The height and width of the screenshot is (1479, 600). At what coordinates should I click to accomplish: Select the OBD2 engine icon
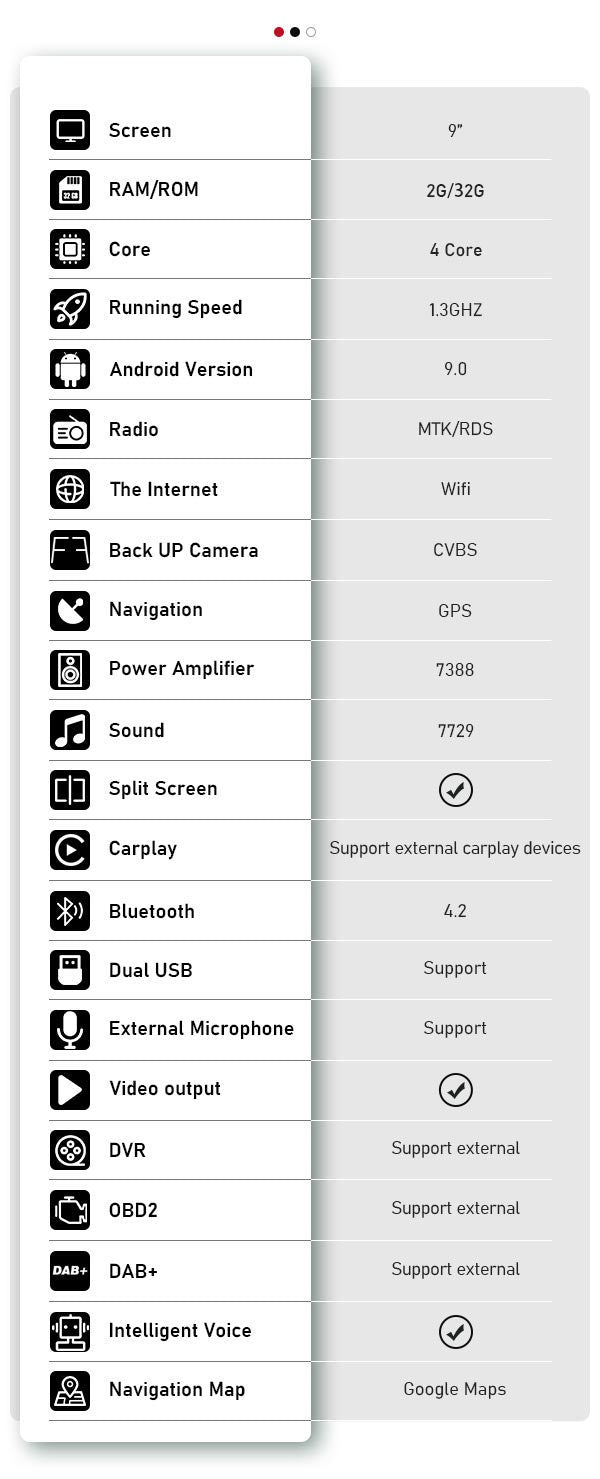point(70,1210)
